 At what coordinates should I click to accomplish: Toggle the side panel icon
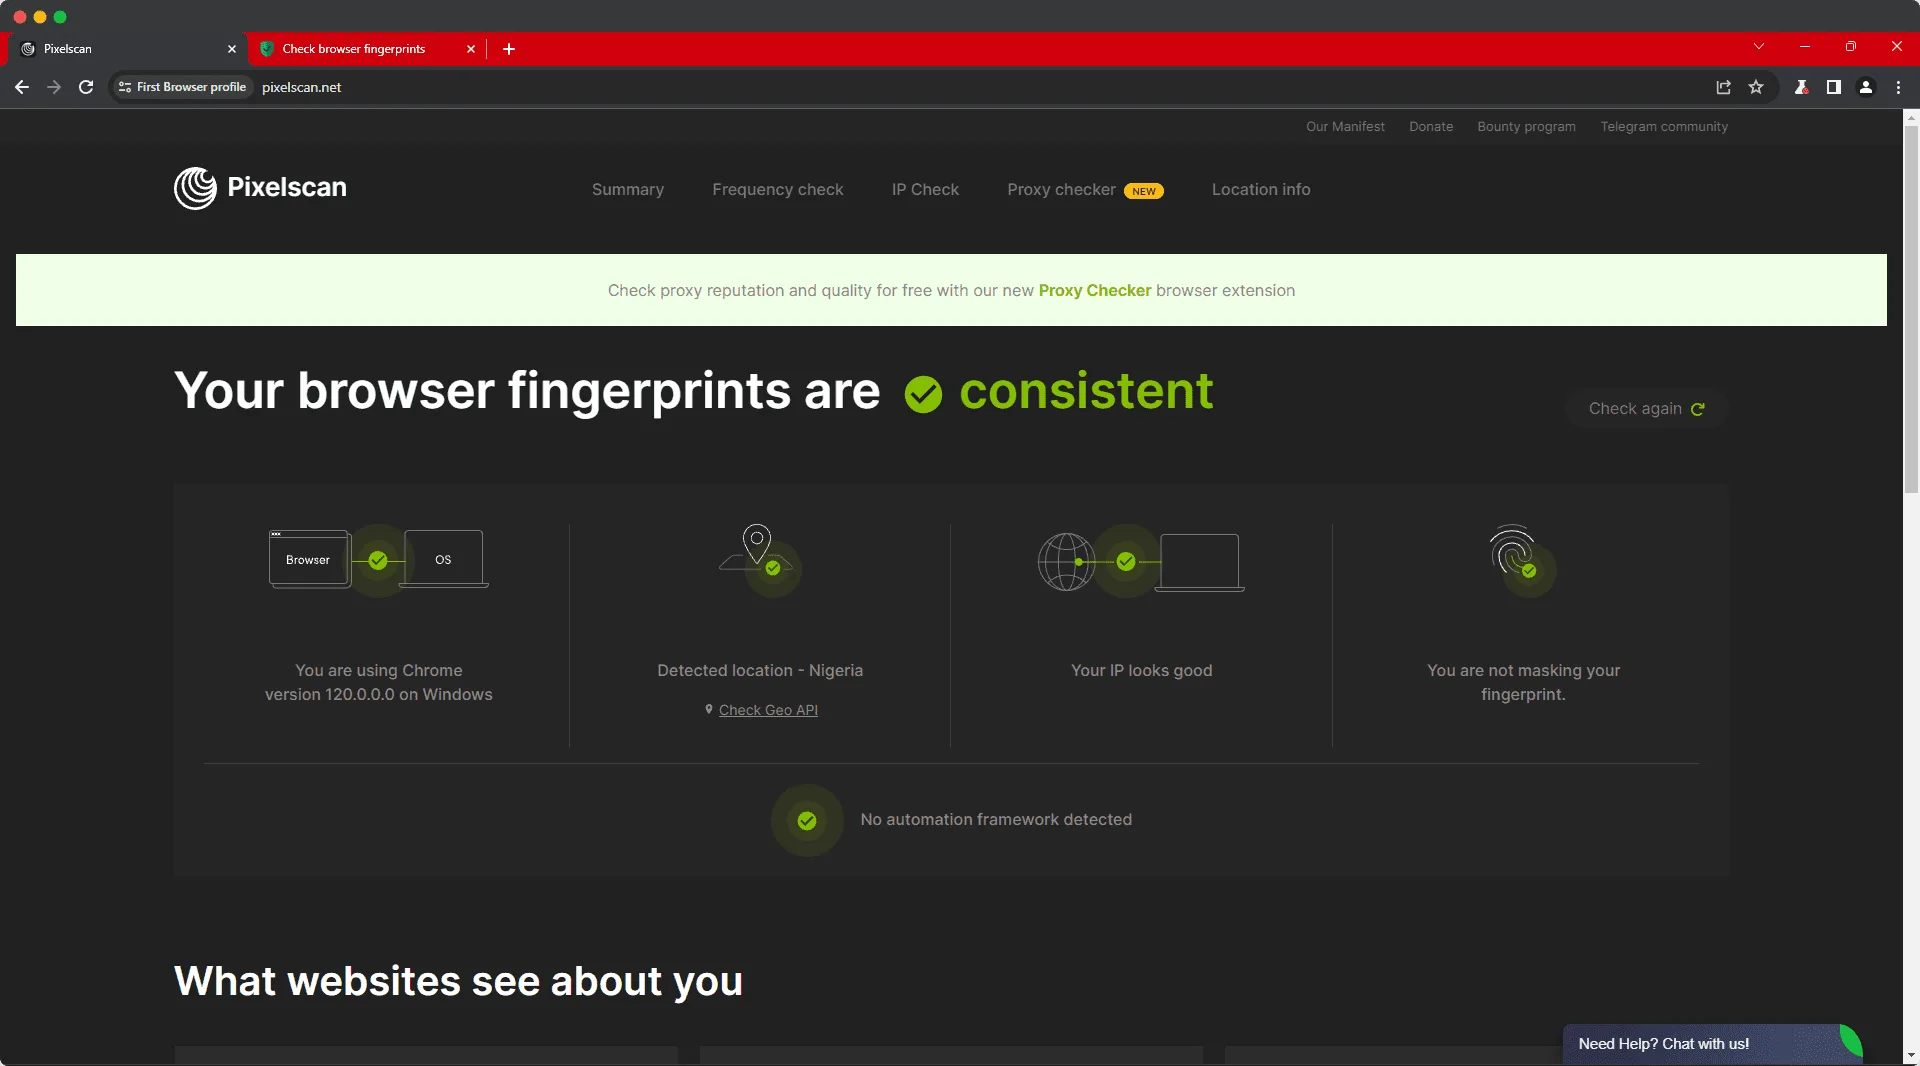point(1833,87)
